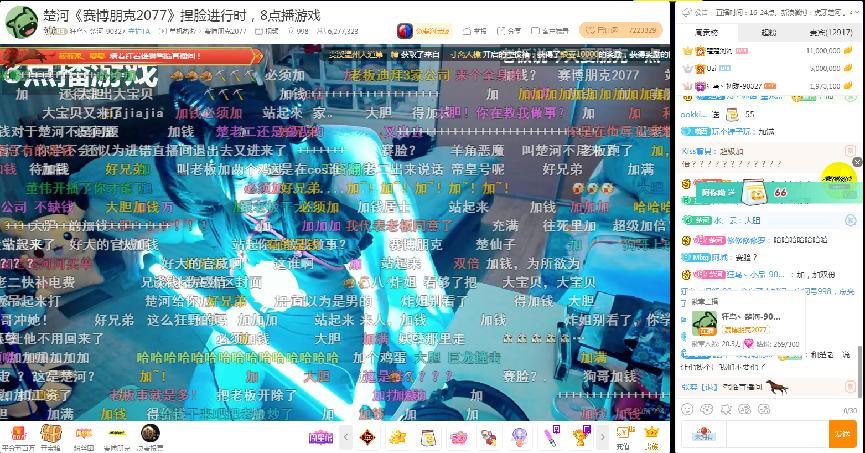Select third-ranked user with 1,970,100

tap(768, 86)
